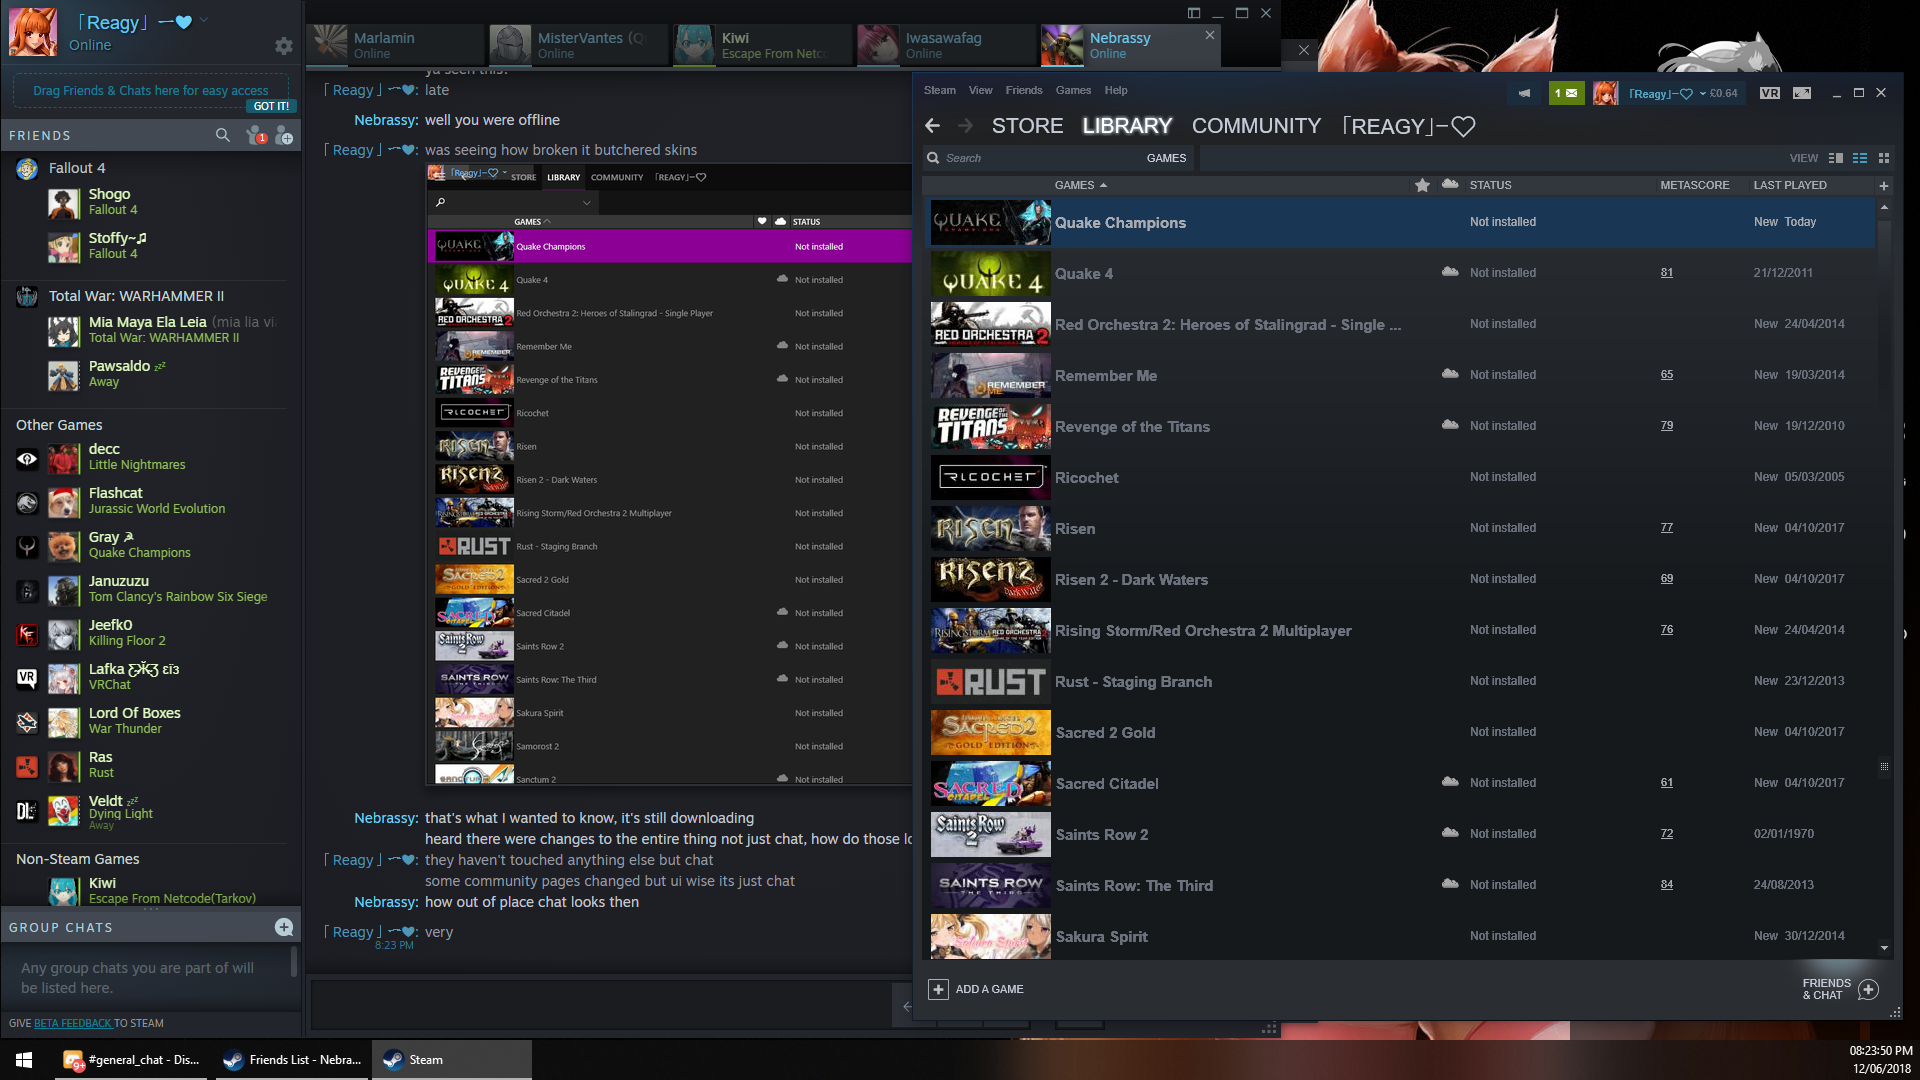Sort library by cloud status column
Screen dimensions: 1920x1080
(x=1450, y=185)
